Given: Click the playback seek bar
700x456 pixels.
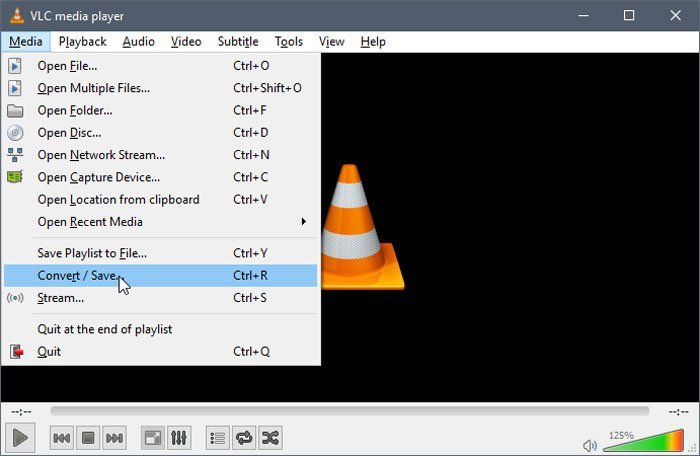Looking at the screenshot, I should [350, 410].
